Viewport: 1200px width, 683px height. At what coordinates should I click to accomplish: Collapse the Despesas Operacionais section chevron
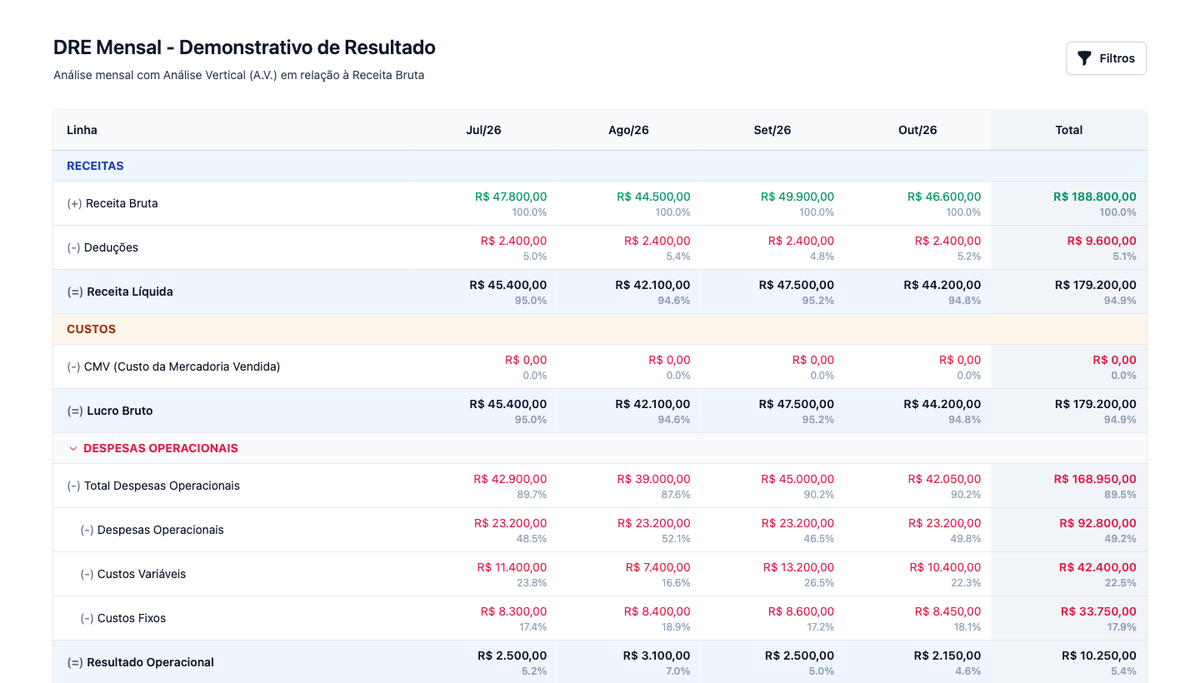[73, 449]
